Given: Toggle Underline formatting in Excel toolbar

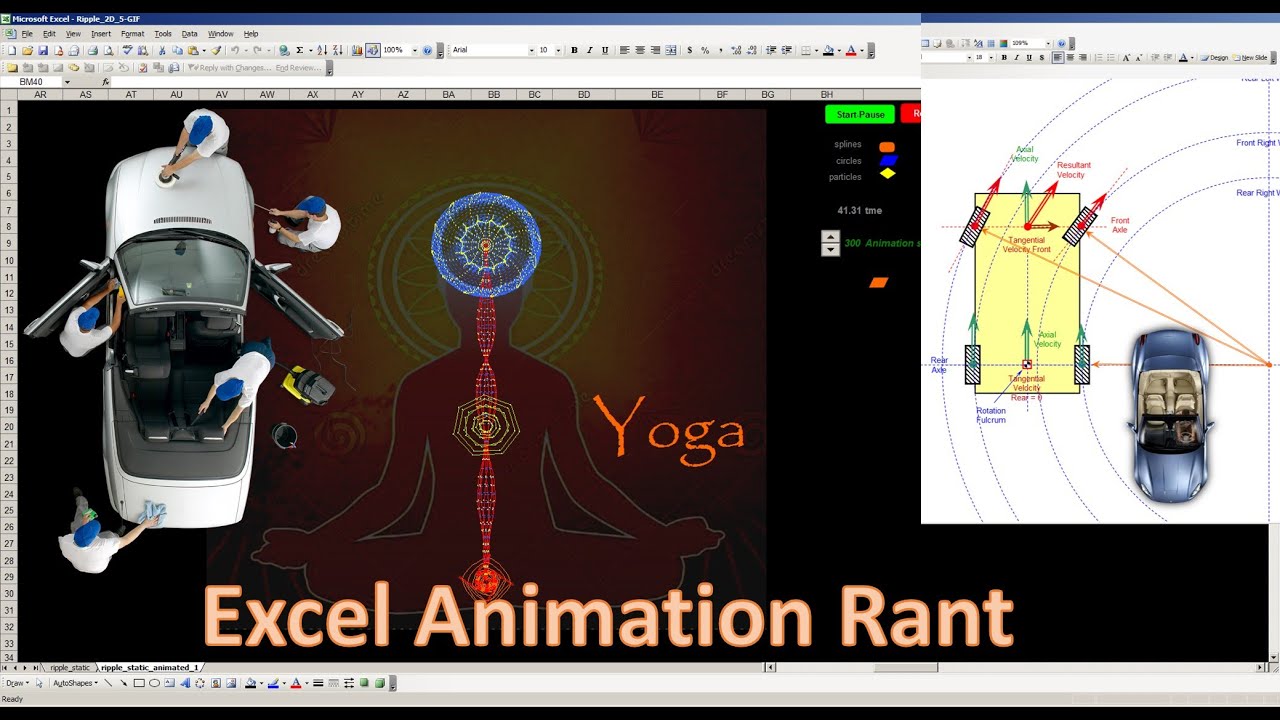Looking at the screenshot, I should [x=605, y=50].
